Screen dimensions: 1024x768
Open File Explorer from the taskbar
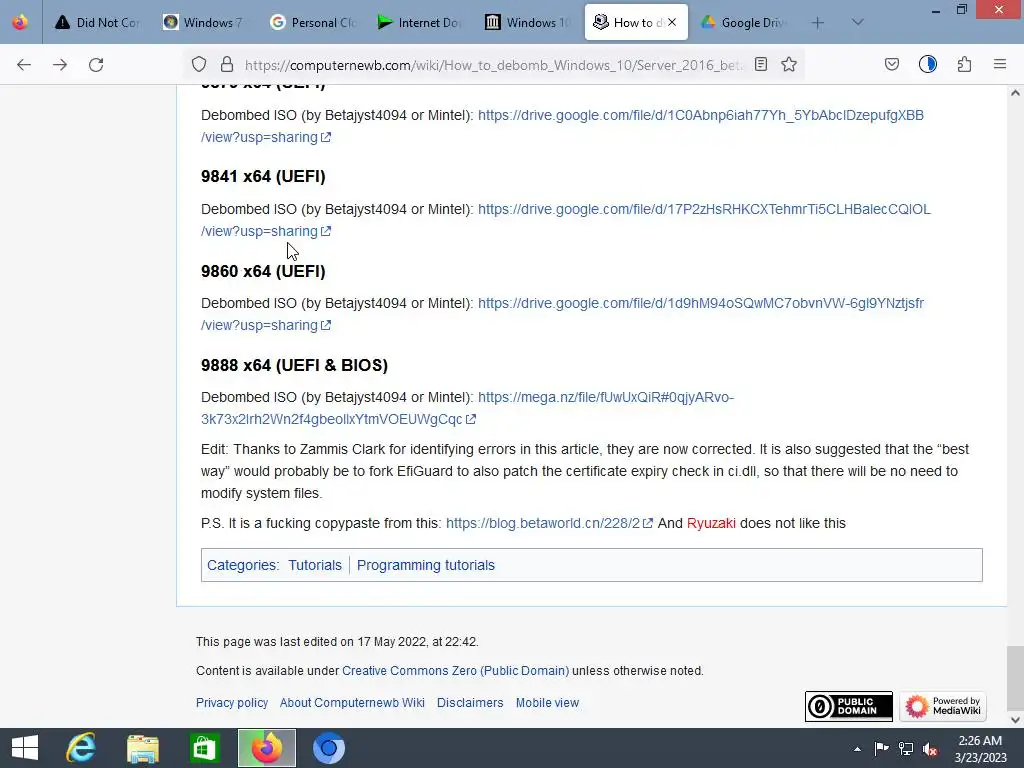[143, 748]
